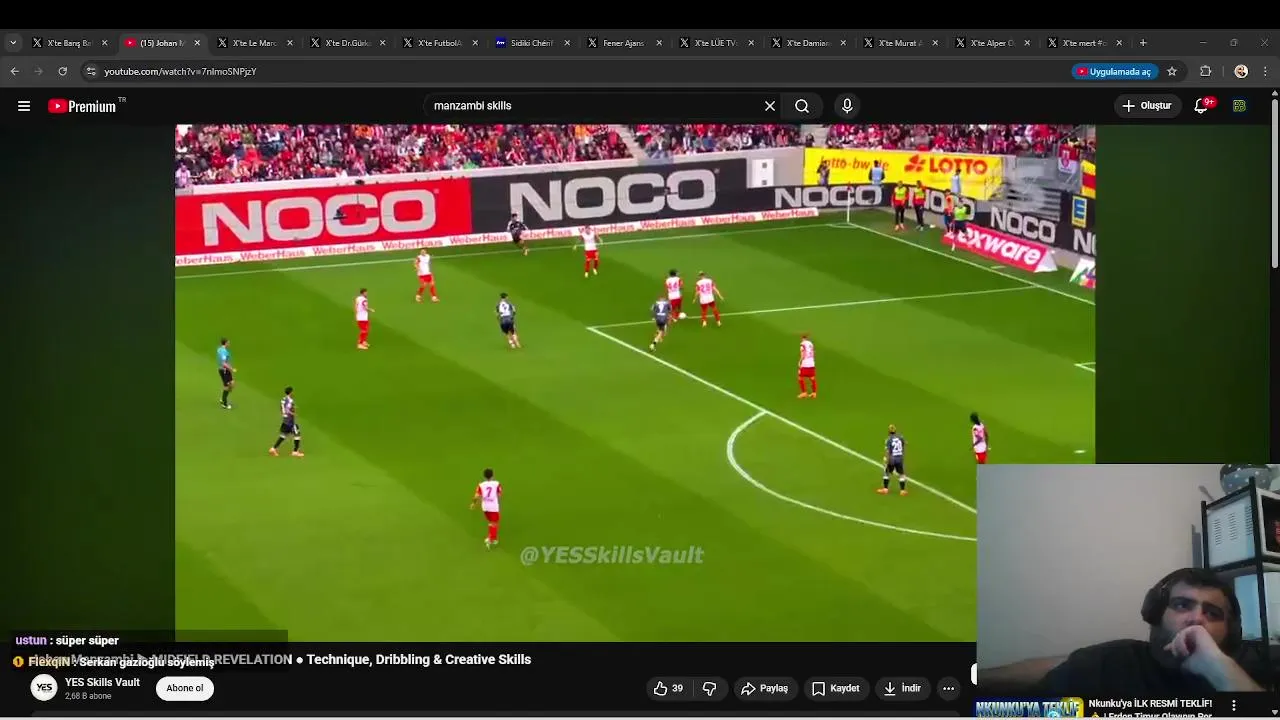The height and width of the screenshot is (720, 1280).
Task: Close the X'te LÜE TV tab
Action: point(751,43)
